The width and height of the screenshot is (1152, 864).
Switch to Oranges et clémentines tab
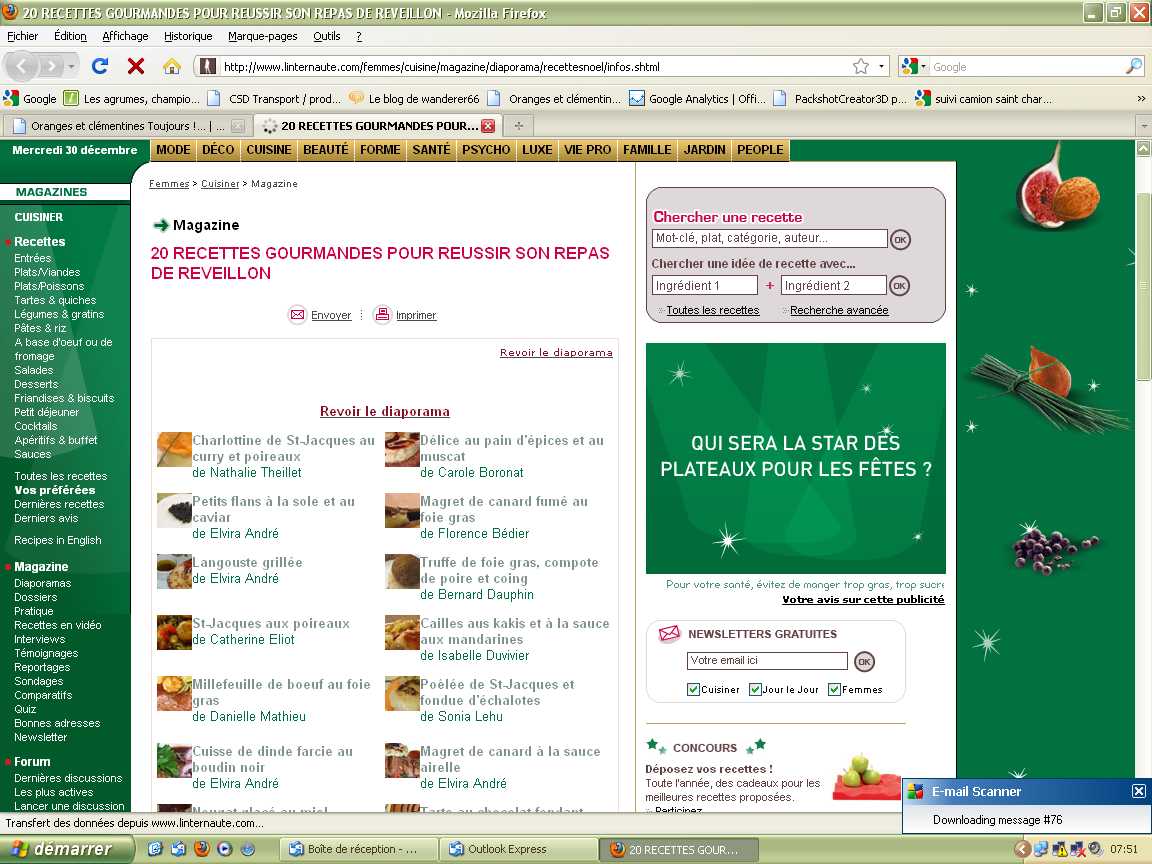(x=127, y=126)
